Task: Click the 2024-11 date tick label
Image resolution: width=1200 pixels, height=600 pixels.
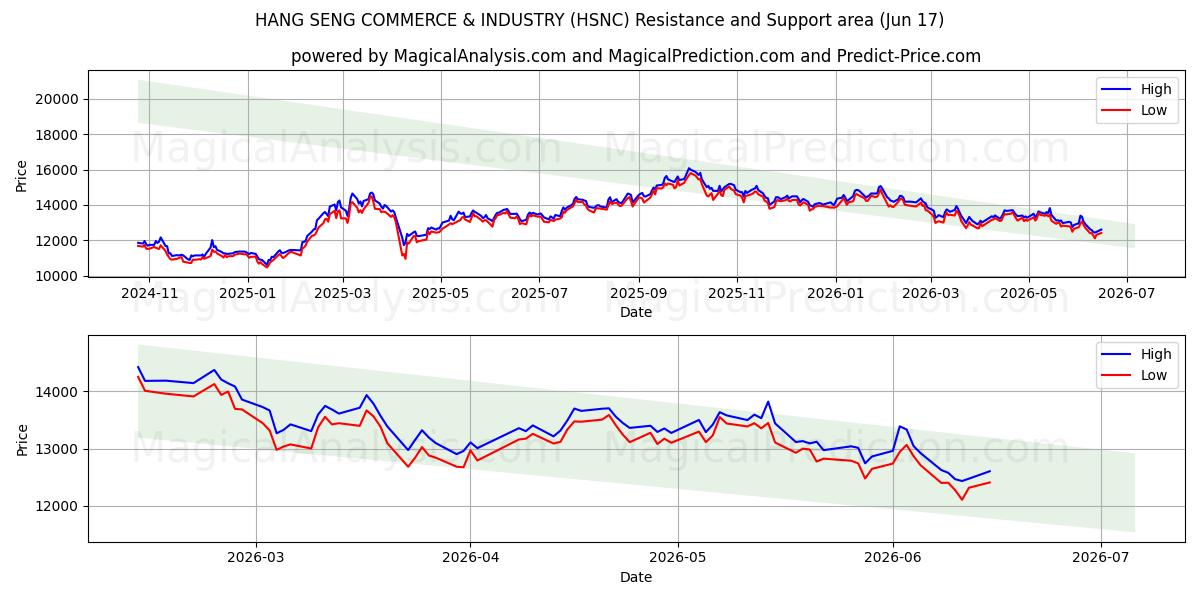Action: [x=149, y=293]
